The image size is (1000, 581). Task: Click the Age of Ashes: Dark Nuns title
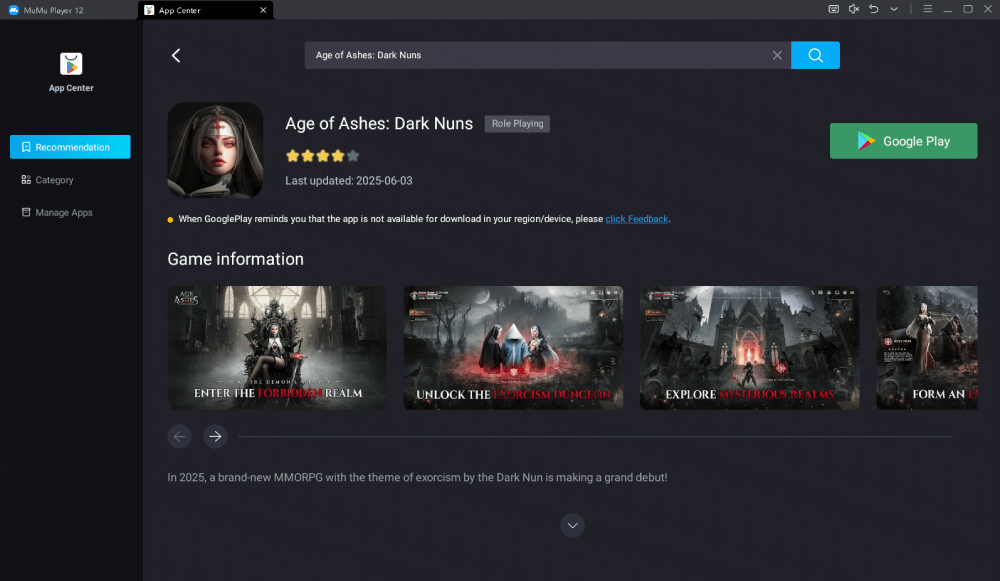coord(379,123)
